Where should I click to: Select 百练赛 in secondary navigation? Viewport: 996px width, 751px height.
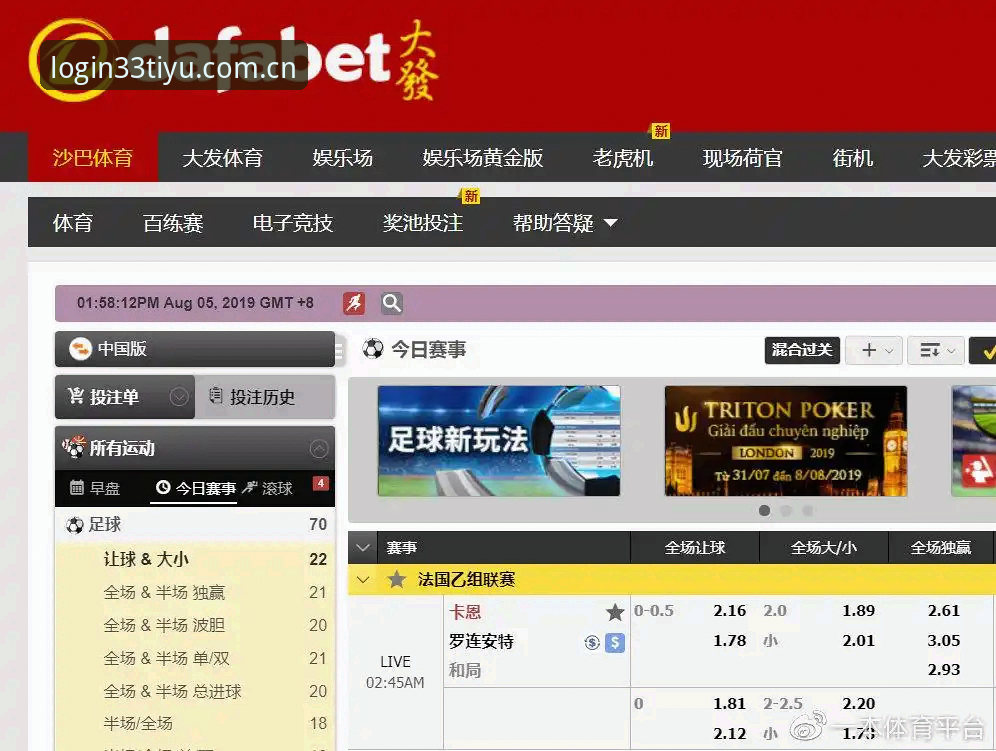pyautogui.click(x=173, y=223)
